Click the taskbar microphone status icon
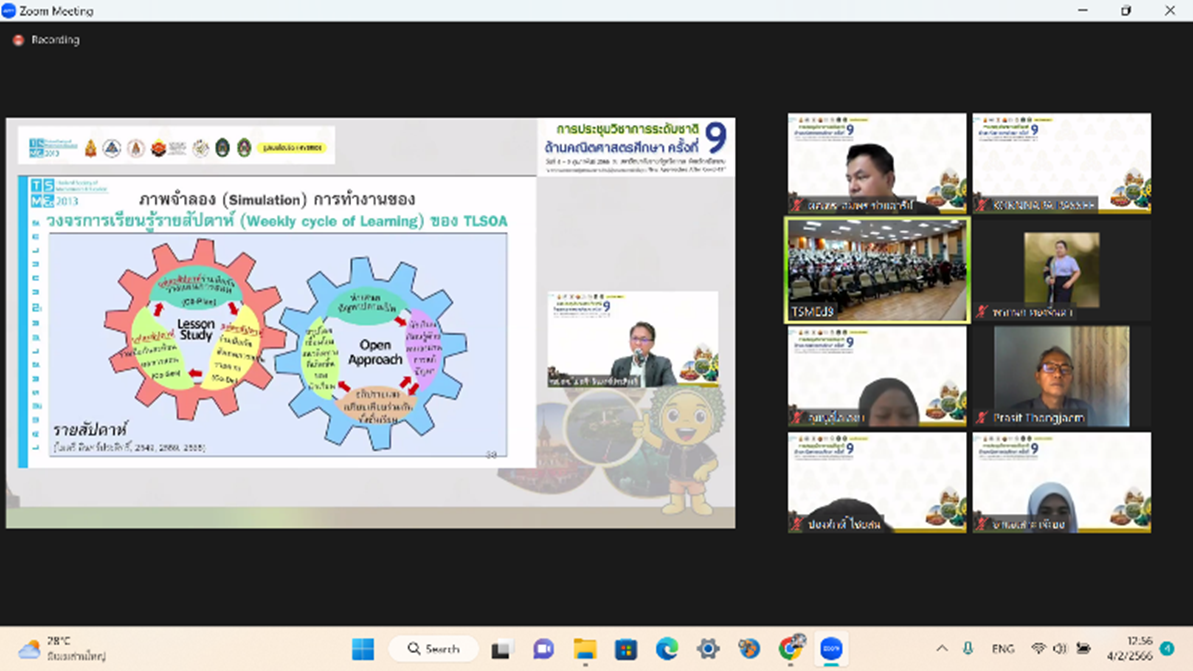Viewport: 1193px width, 671px height. point(967,649)
